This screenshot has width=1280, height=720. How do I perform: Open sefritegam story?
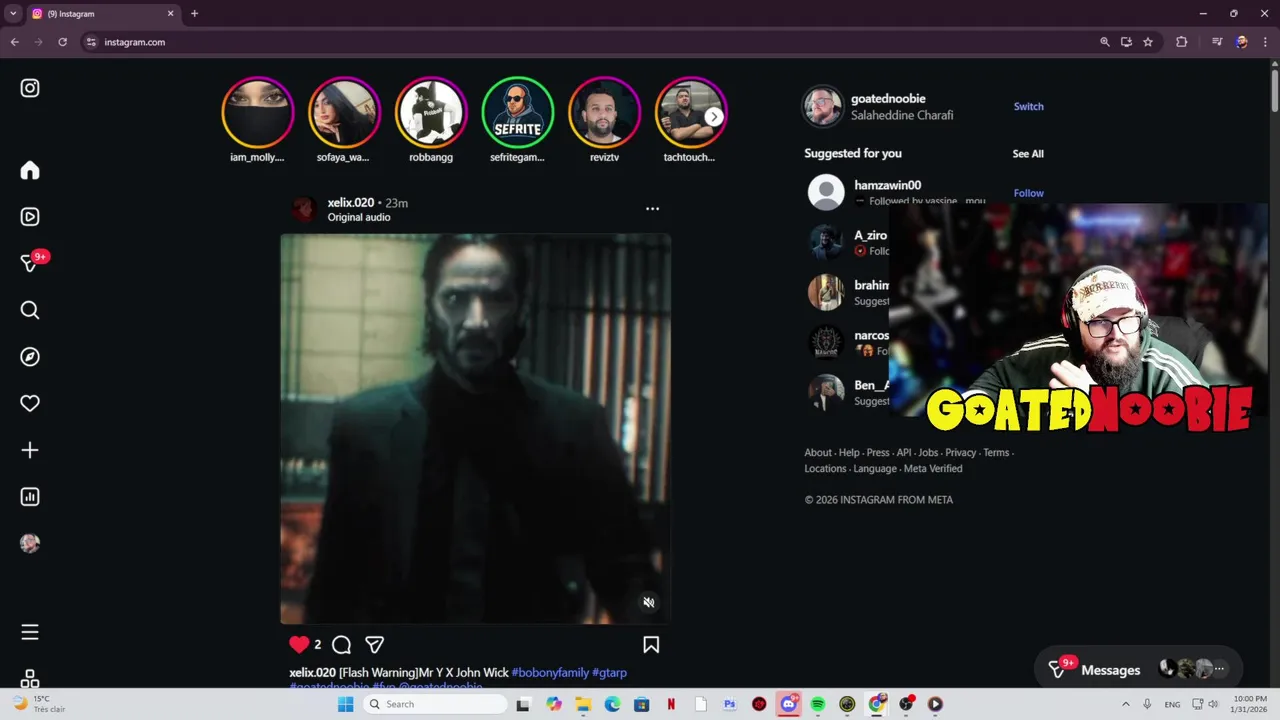517,120
